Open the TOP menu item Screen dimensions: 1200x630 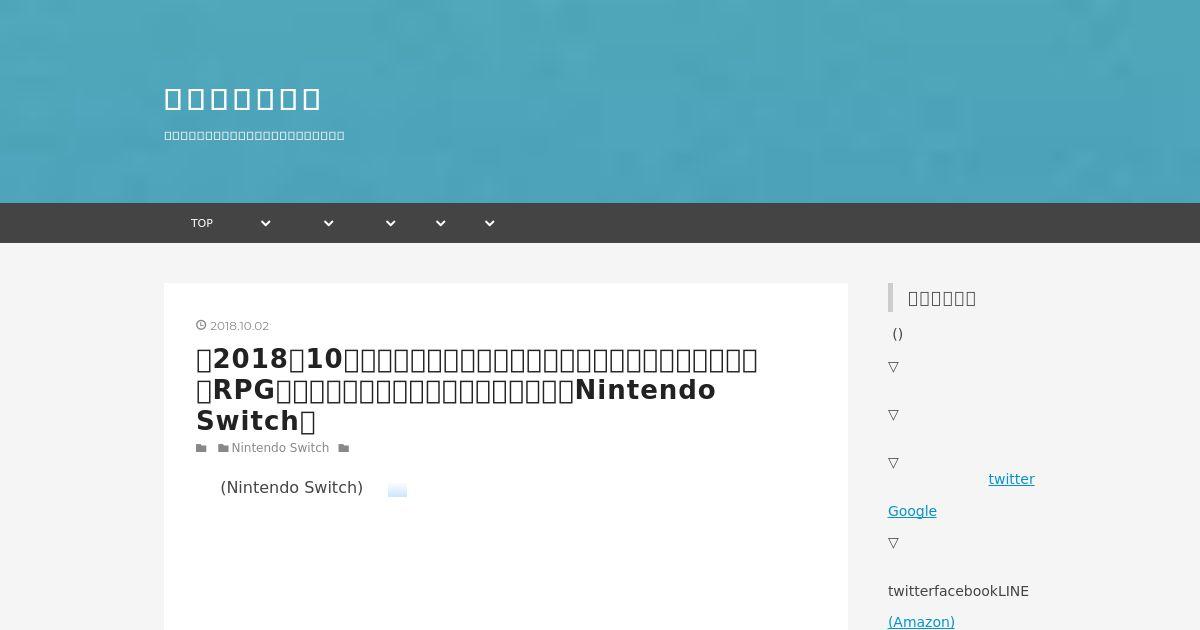click(x=202, y=223)
